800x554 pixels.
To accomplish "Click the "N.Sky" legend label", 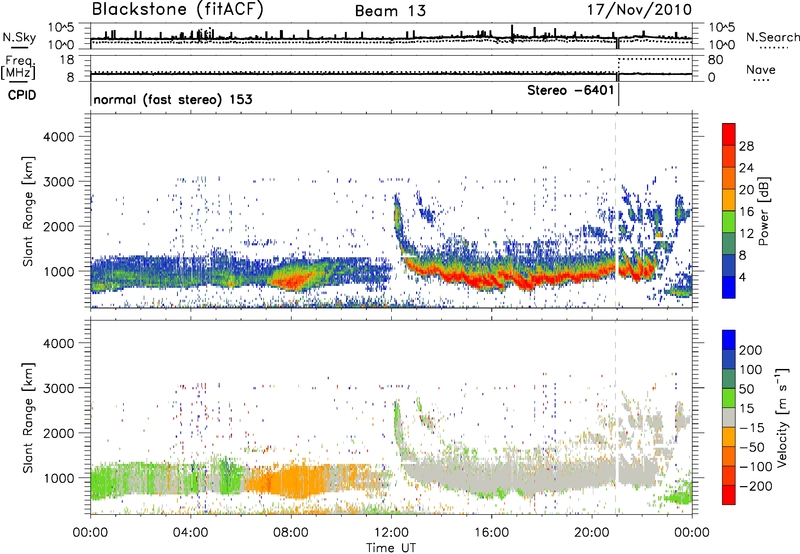I will [19, 38].
